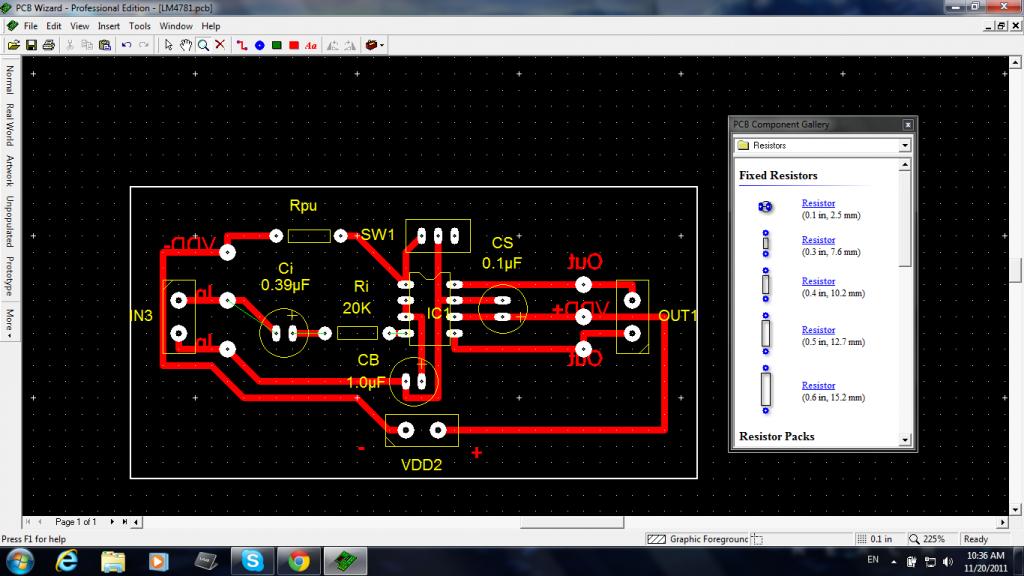Open the Insert menu

(x=109, y=25)
